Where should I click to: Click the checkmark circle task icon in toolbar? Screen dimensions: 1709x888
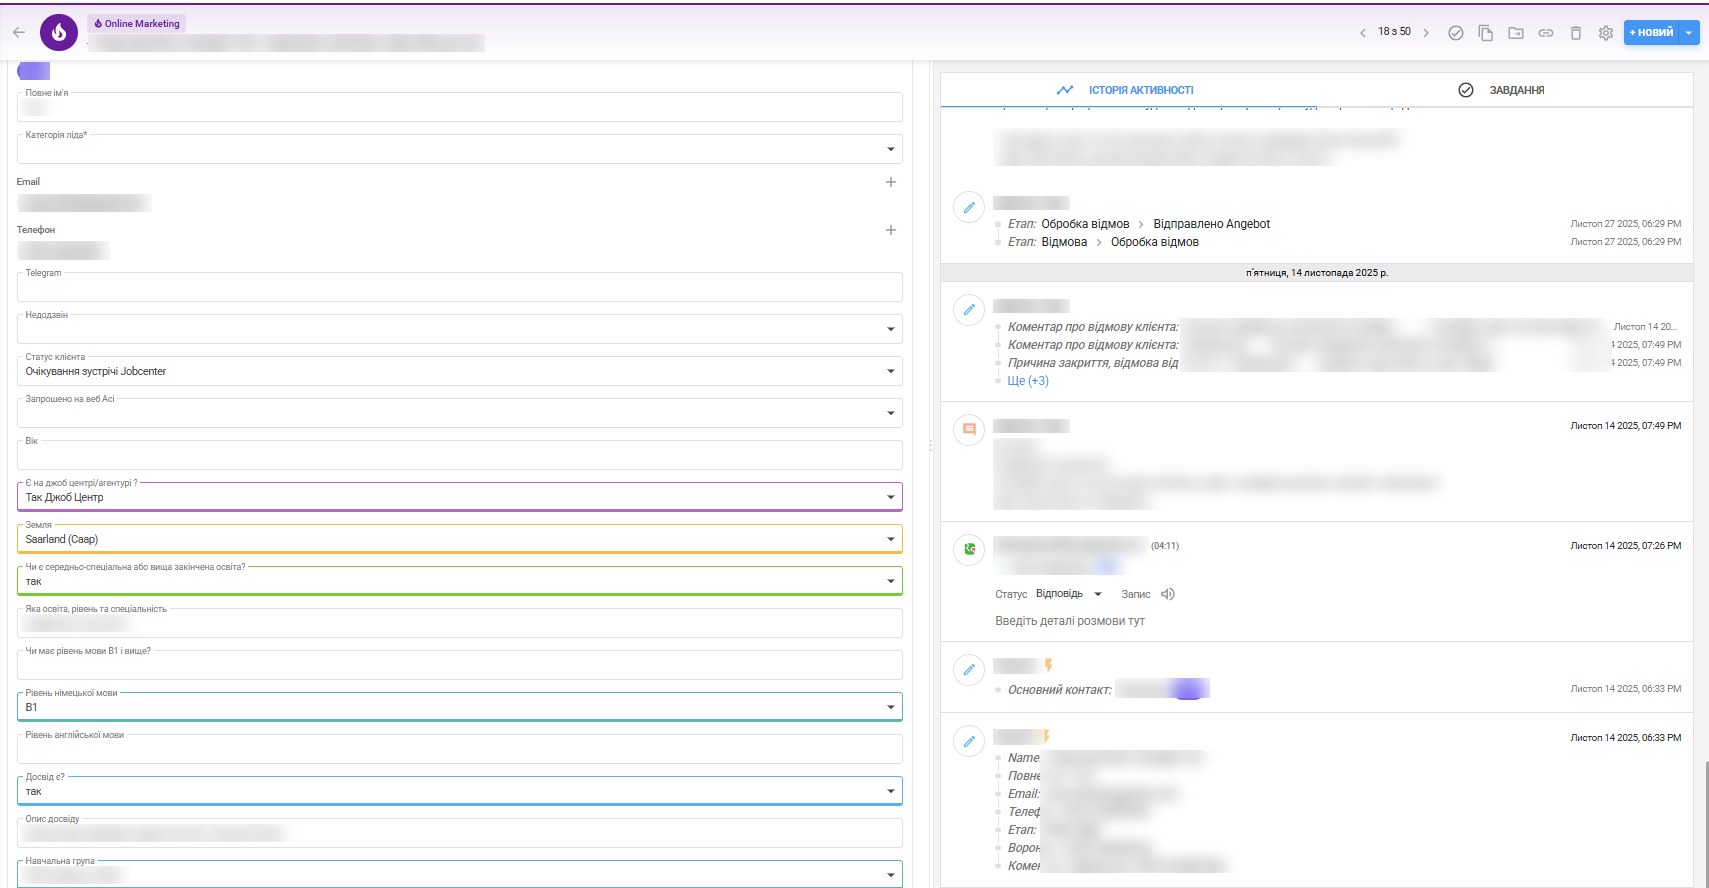[1456, 33]
